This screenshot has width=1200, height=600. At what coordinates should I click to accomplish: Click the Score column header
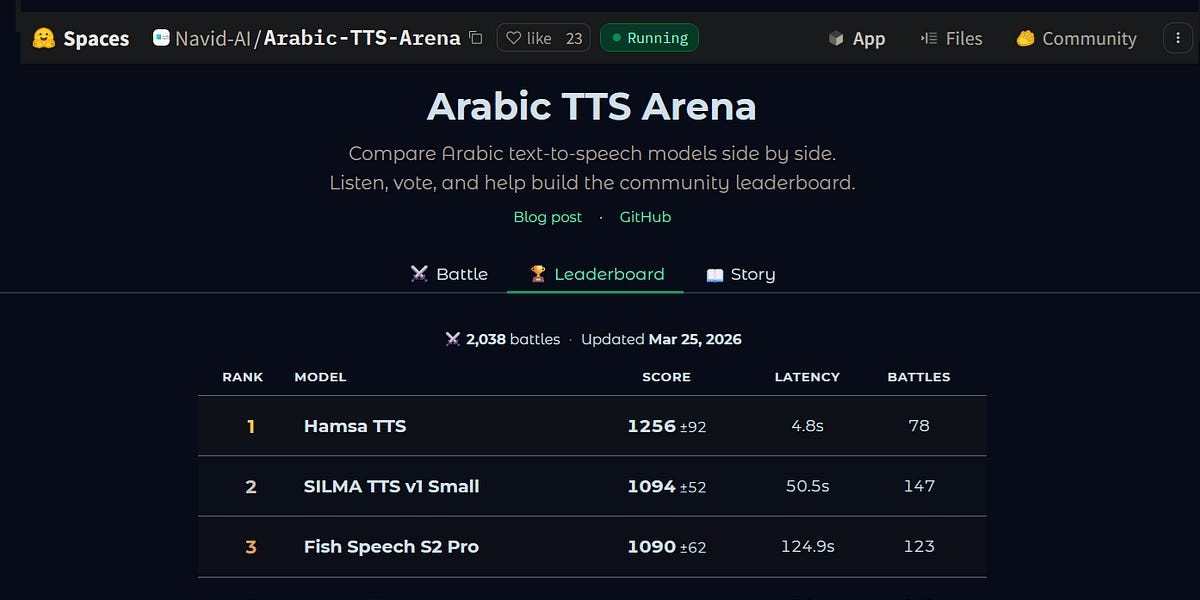pyautogui.click(x=666, y=377)
